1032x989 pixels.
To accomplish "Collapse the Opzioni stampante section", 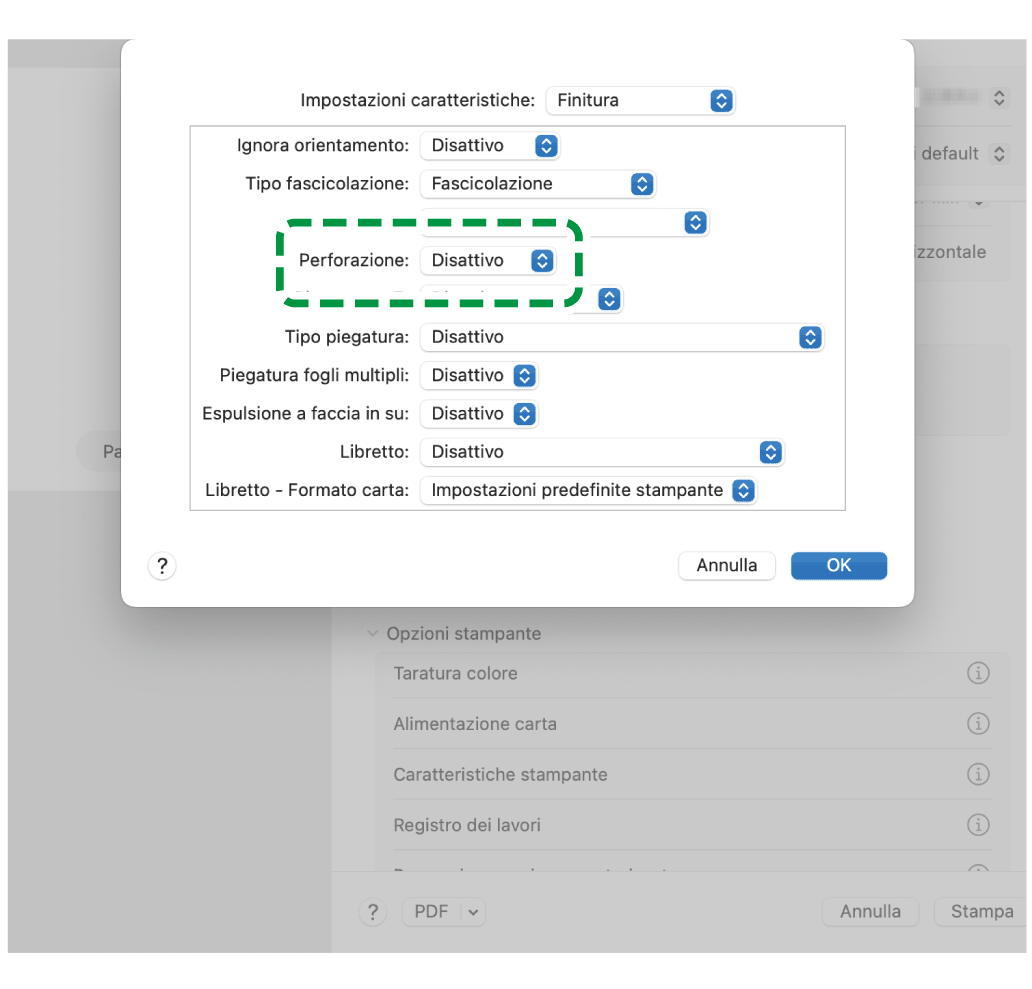I will click(373, 634).
